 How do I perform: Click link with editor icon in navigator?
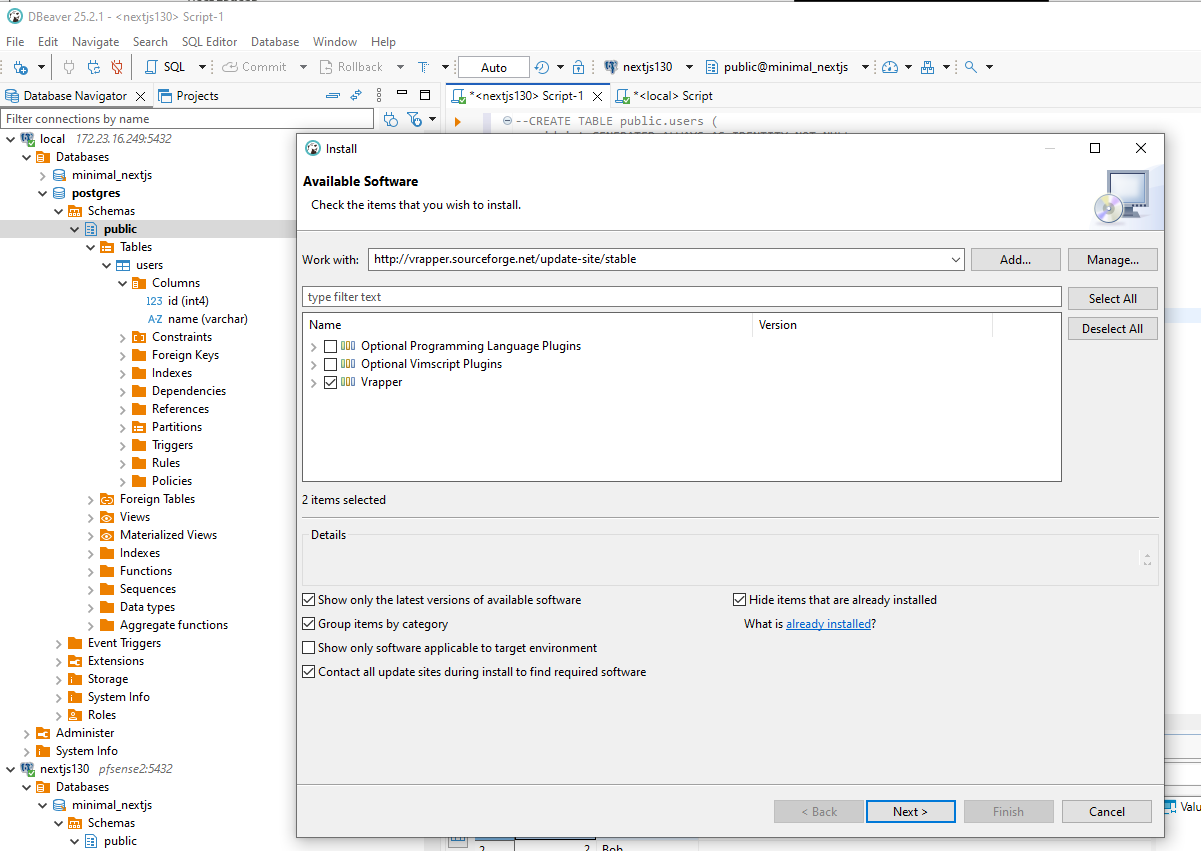click(x=356, y=96)
